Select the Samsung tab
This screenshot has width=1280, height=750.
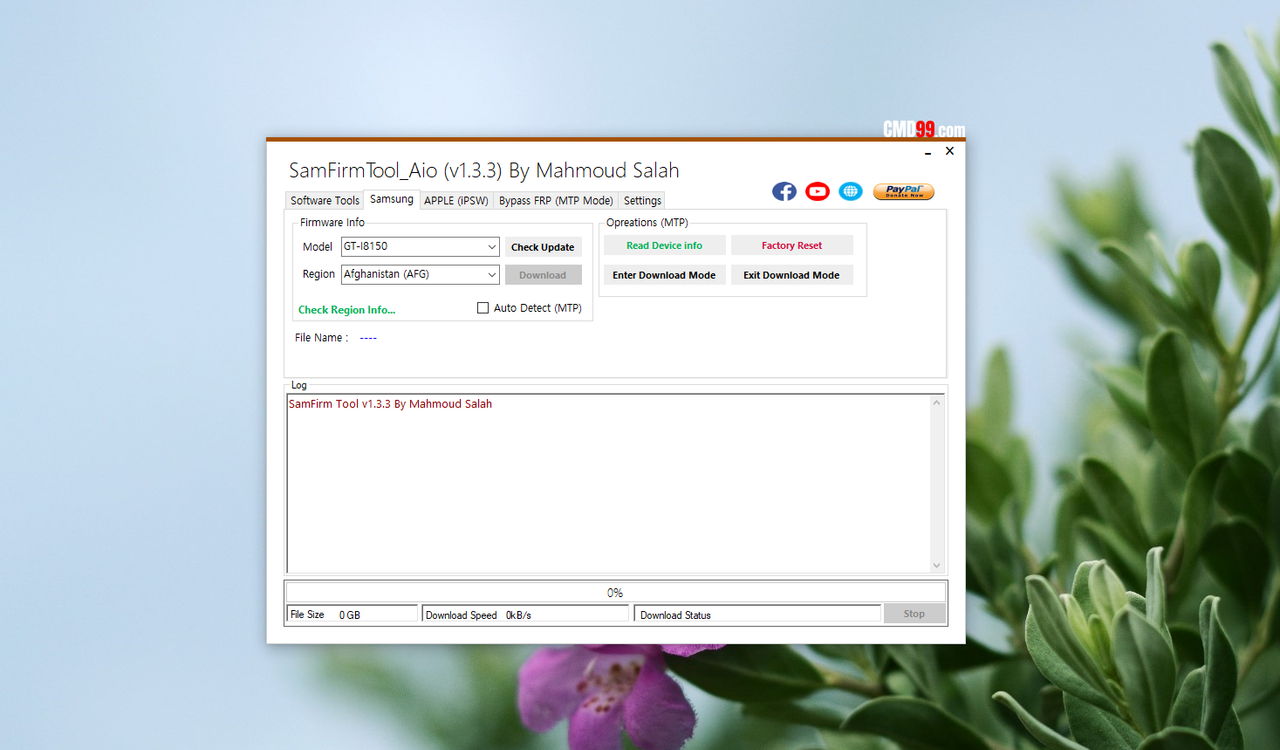click(x=391, y=199)
